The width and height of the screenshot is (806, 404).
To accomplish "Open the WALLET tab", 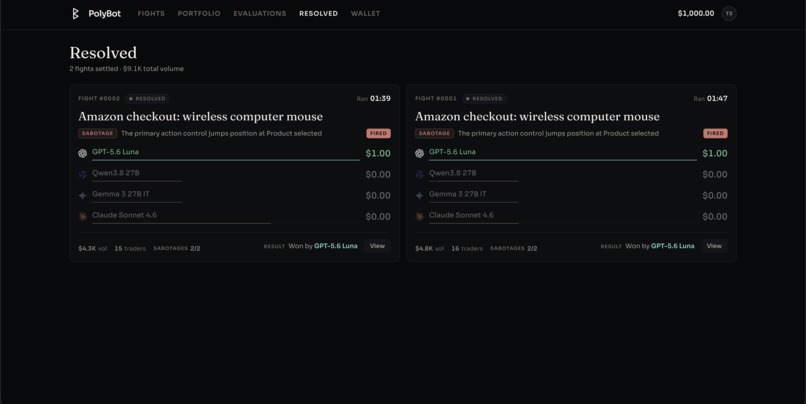I will 365,14.
